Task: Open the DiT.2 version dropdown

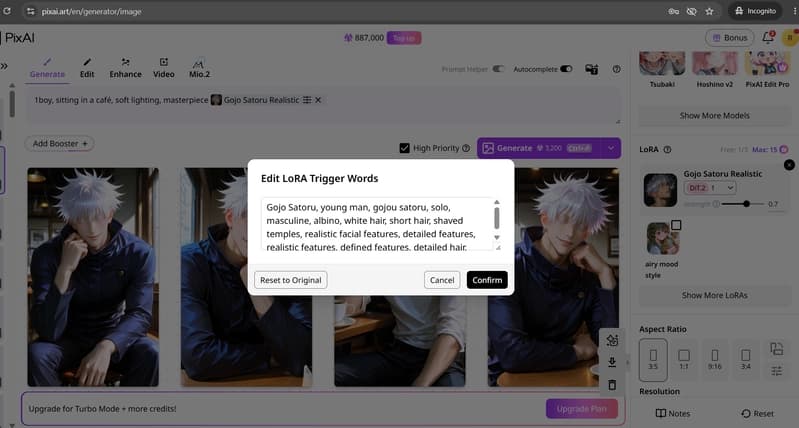Action: click(710, 188)
